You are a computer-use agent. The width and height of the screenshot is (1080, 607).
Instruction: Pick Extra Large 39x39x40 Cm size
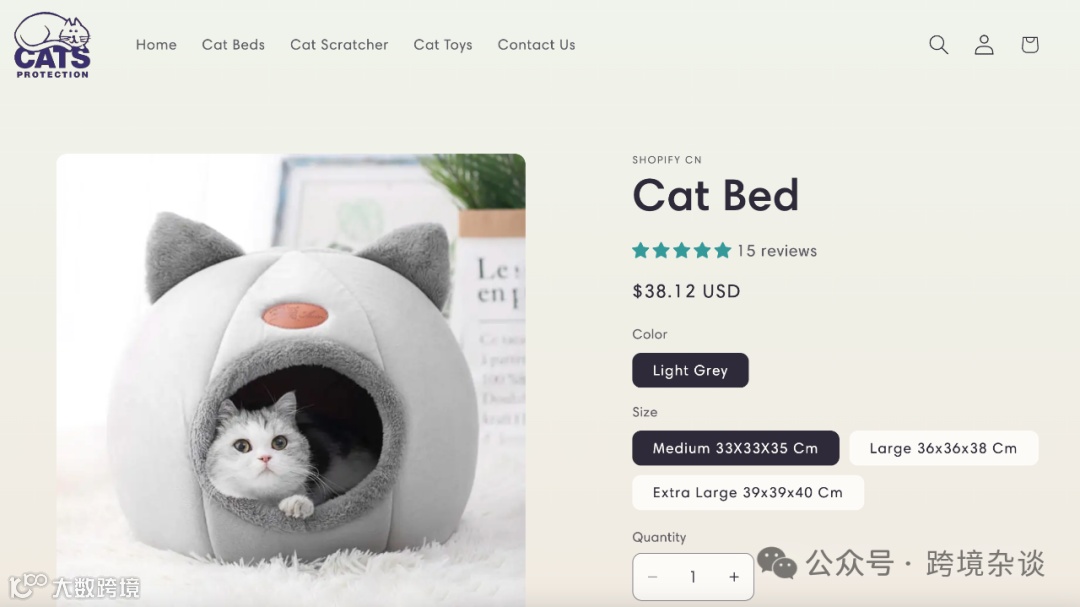click(748, 493)
